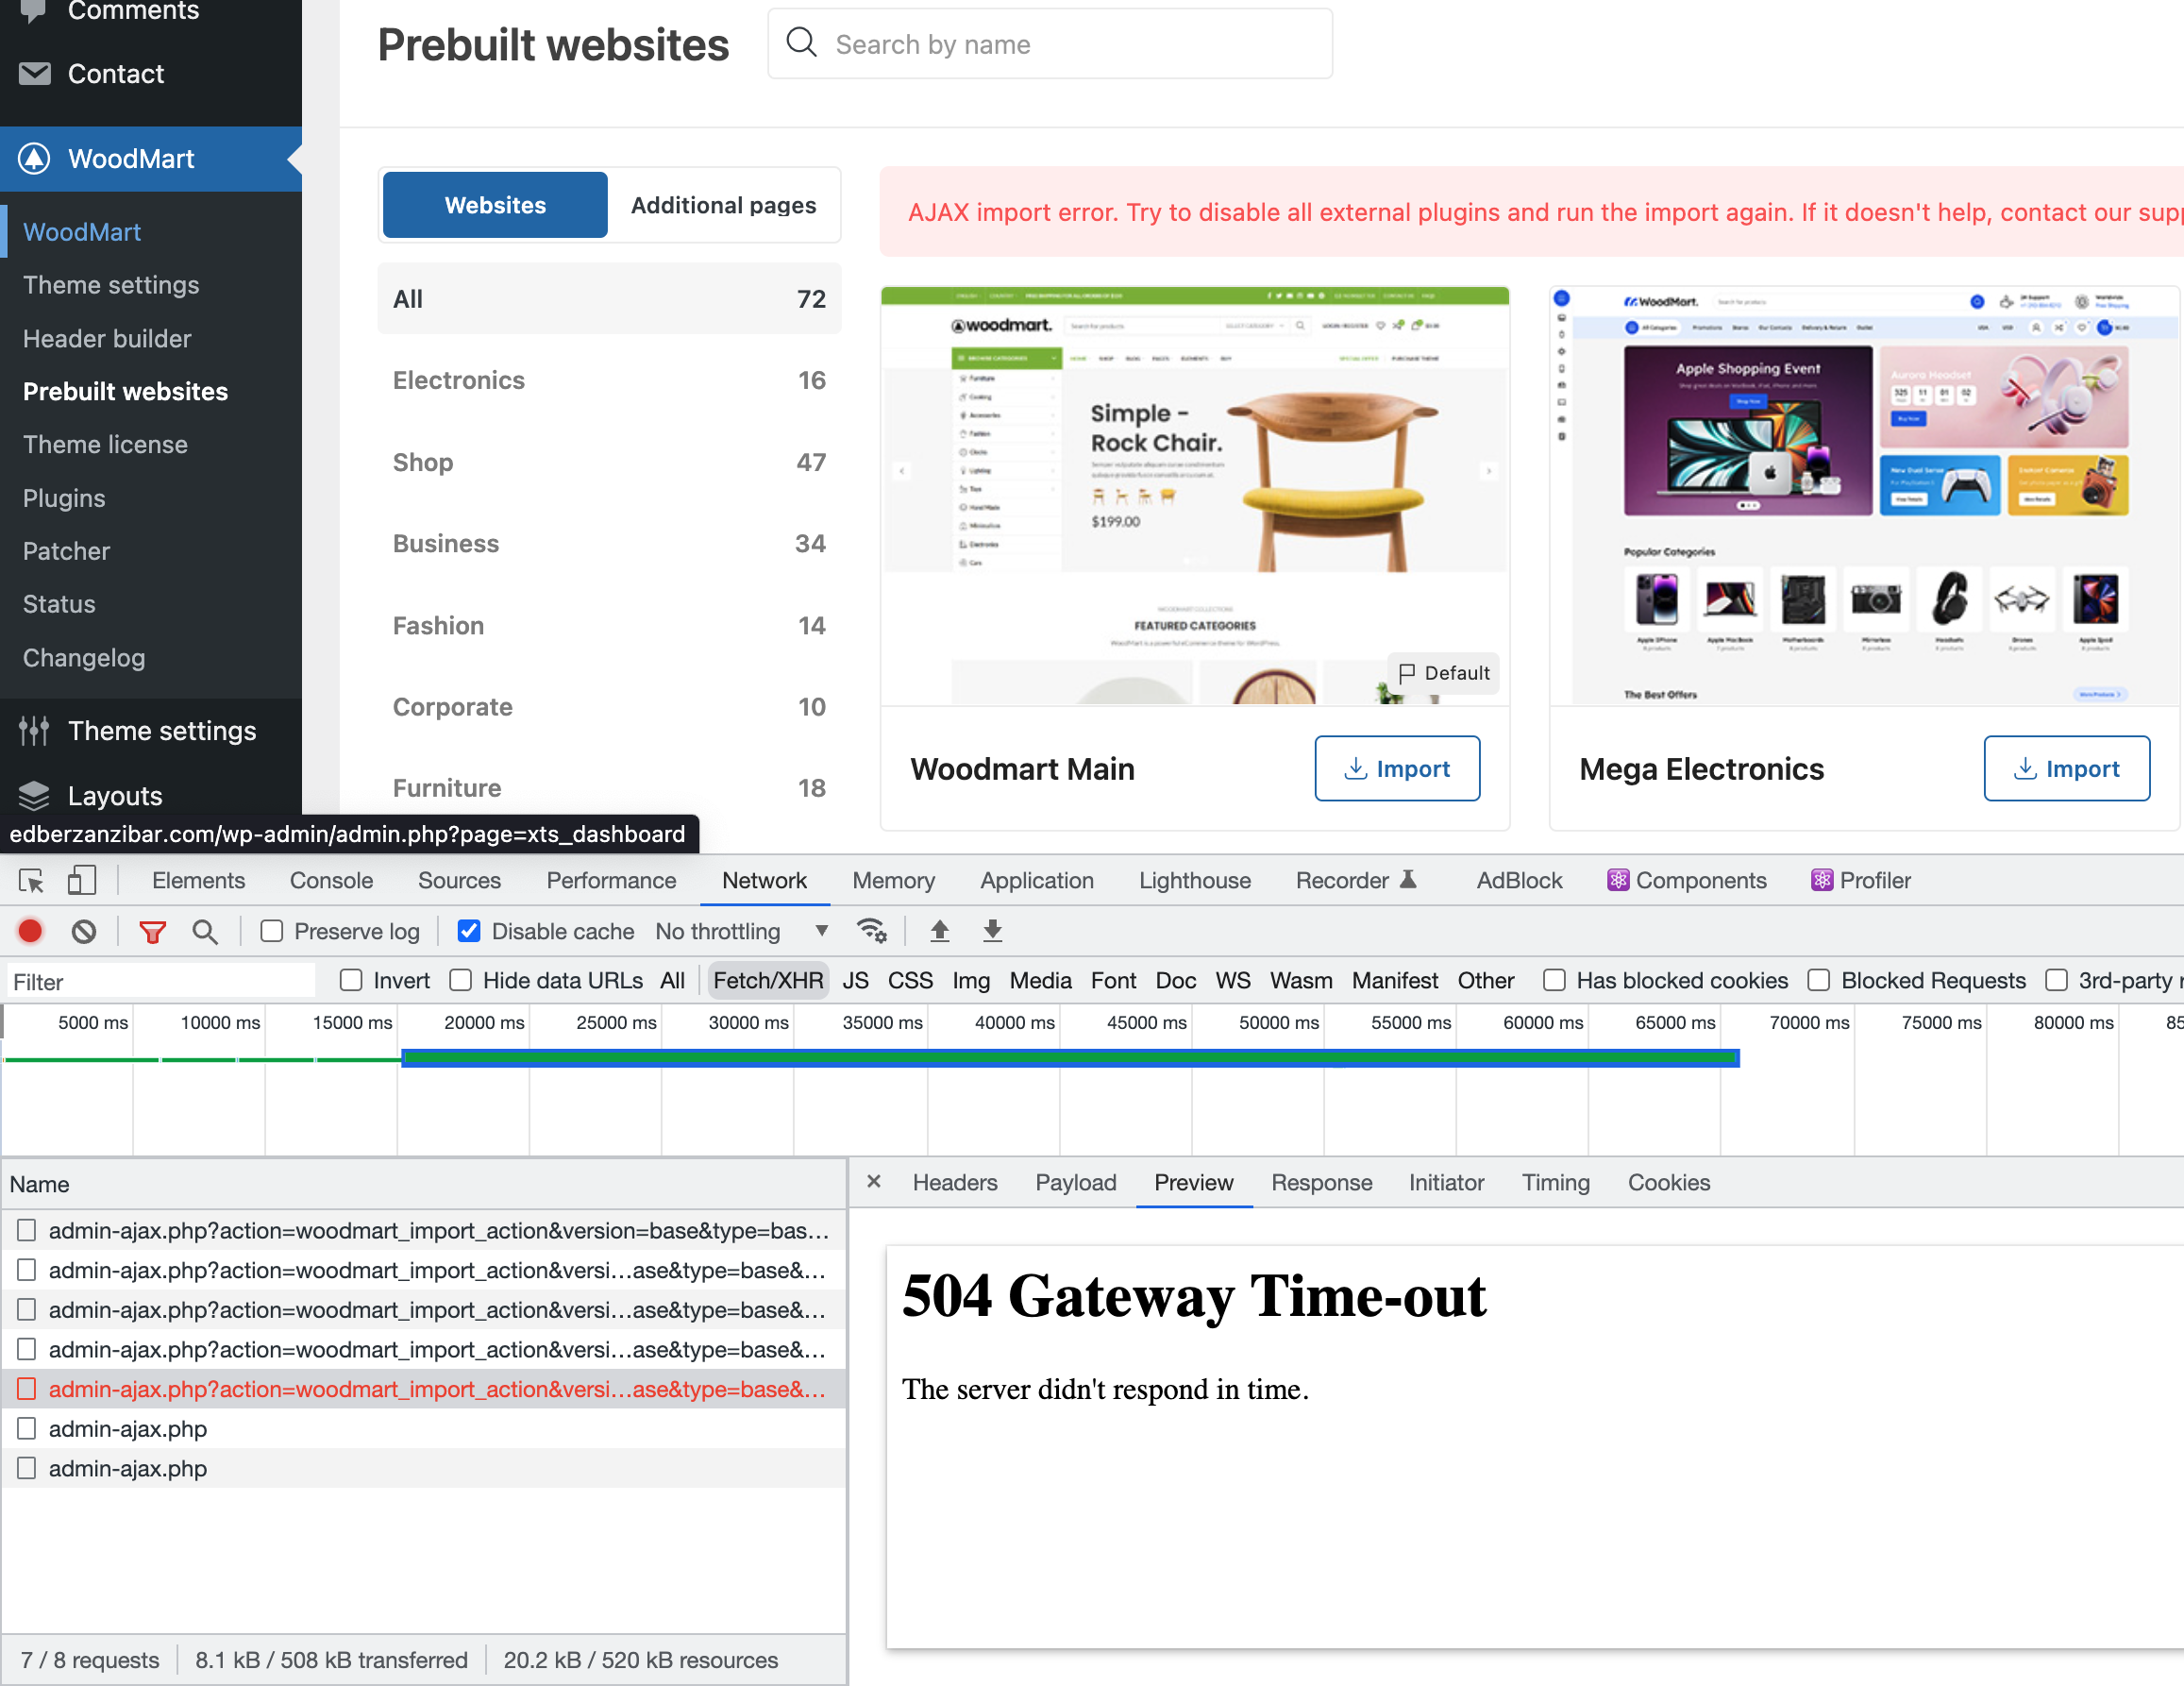Toggle the device toolbar icon
Screen dimensions: 2184x1686
pos(82,881)
